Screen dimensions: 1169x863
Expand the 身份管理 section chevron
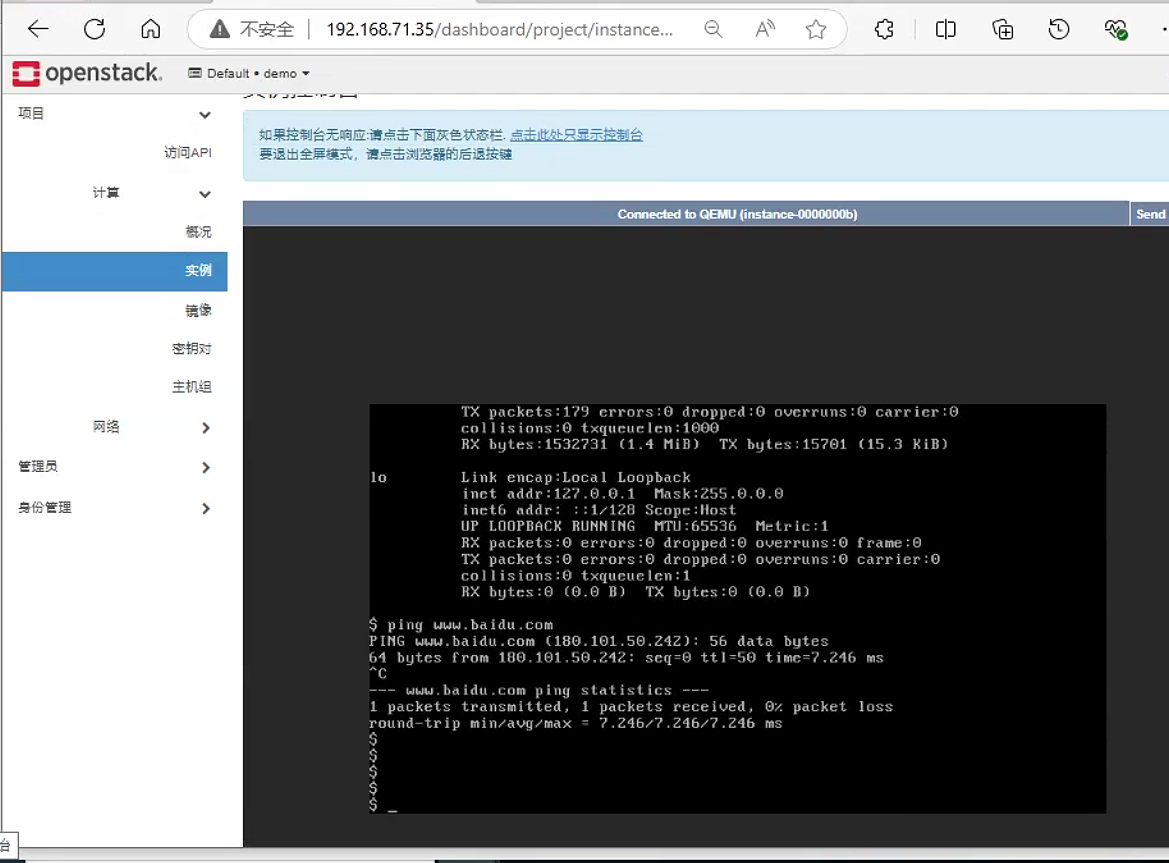(x=206, y=508)
